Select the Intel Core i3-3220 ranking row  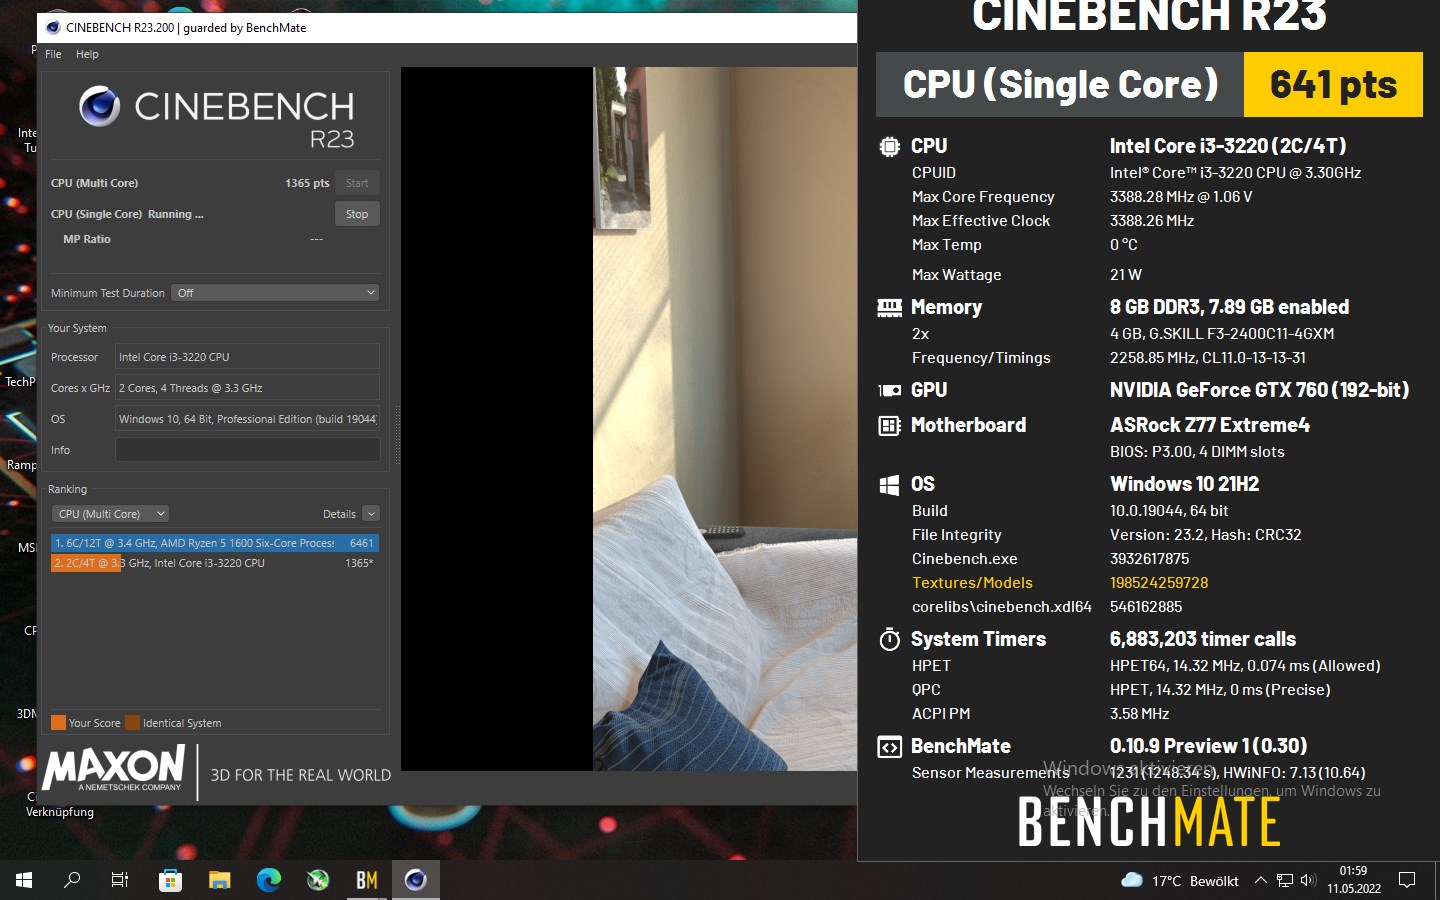tap(215, 563)
